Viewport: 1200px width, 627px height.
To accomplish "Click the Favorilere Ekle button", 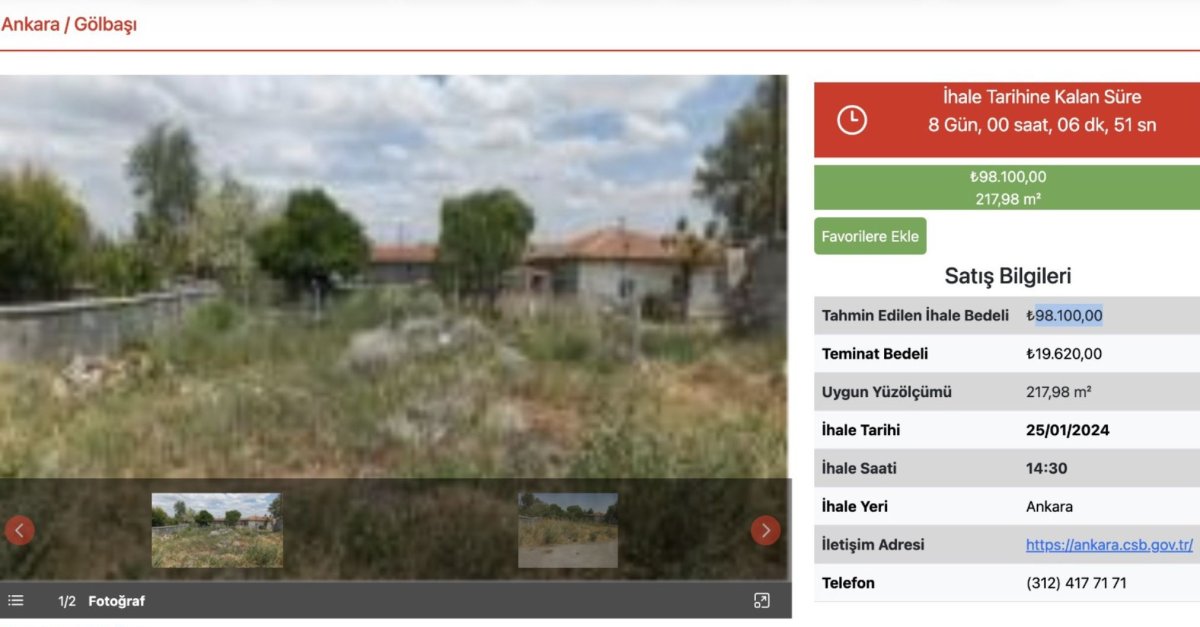I will (x=870, y=236).
